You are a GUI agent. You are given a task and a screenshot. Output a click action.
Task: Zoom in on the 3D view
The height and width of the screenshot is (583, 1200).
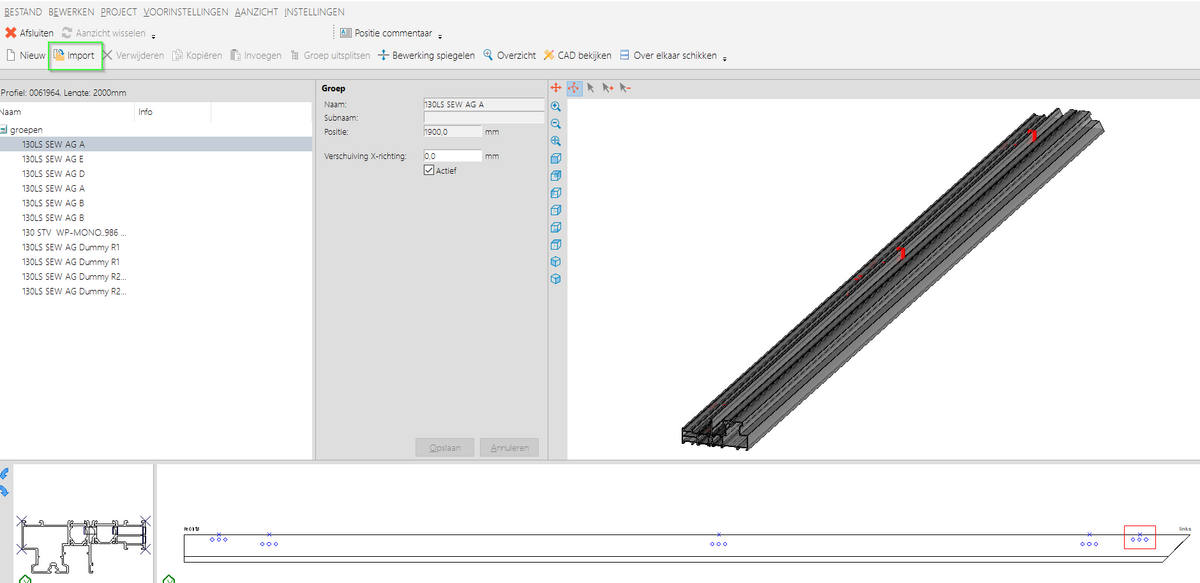tap(556, 106)
